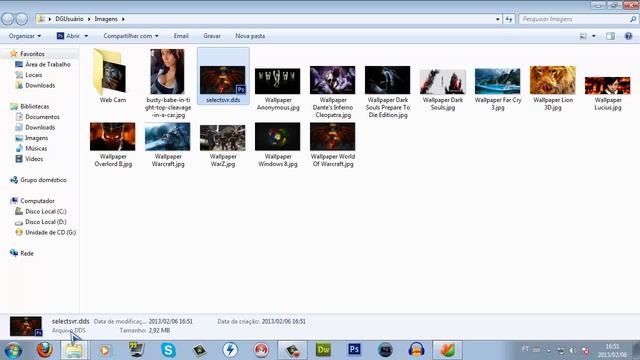640x360 pixels.
Task: Change view with the view icon
Action: pyautogui.click(x=583, y=36)
